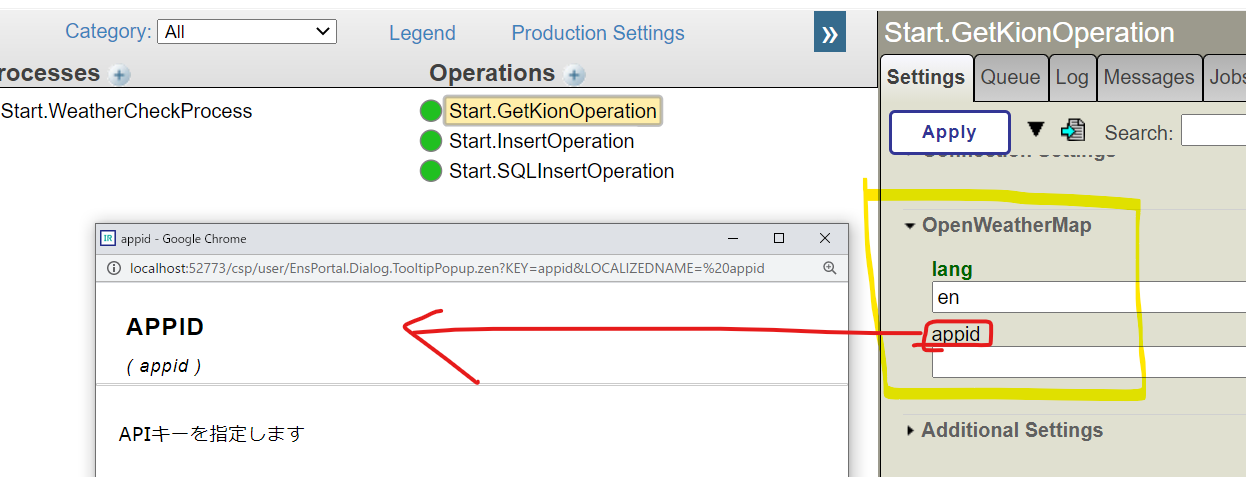
Task: Open the Production Settings link
Action: coord(597,33)
